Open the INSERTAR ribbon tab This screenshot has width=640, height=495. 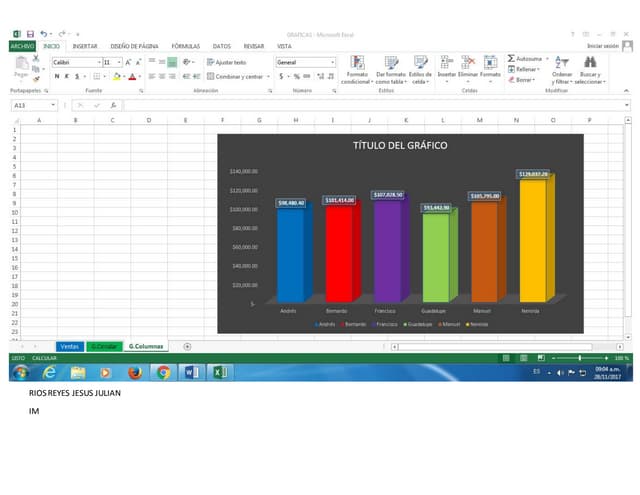click(x=85, y=46)
